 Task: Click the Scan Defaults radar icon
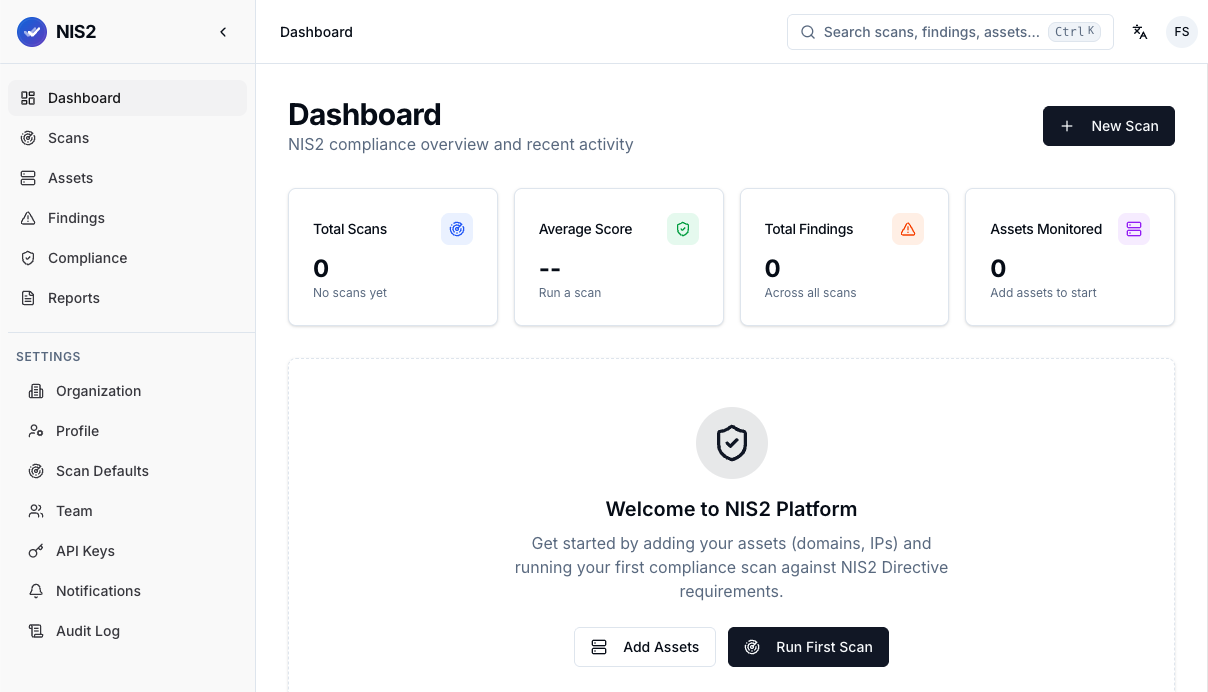36,471
